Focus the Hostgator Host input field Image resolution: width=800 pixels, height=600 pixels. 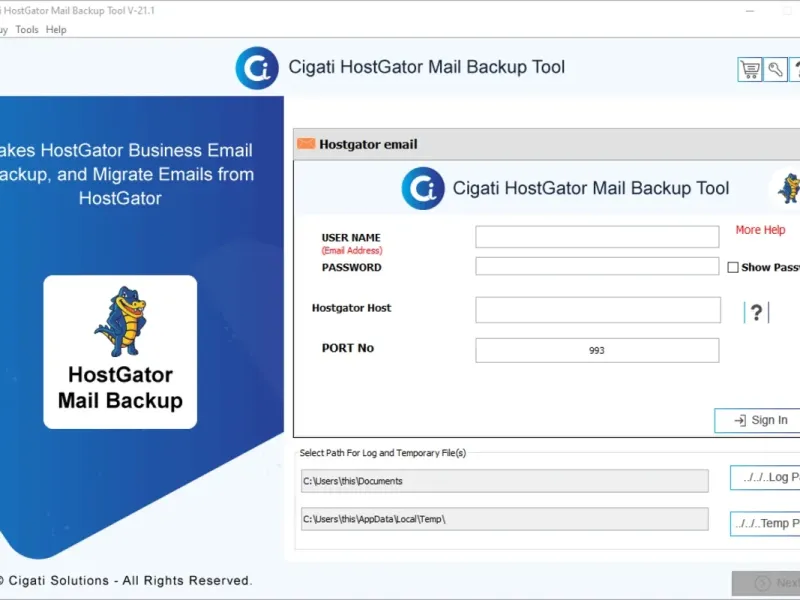[598, 310]
